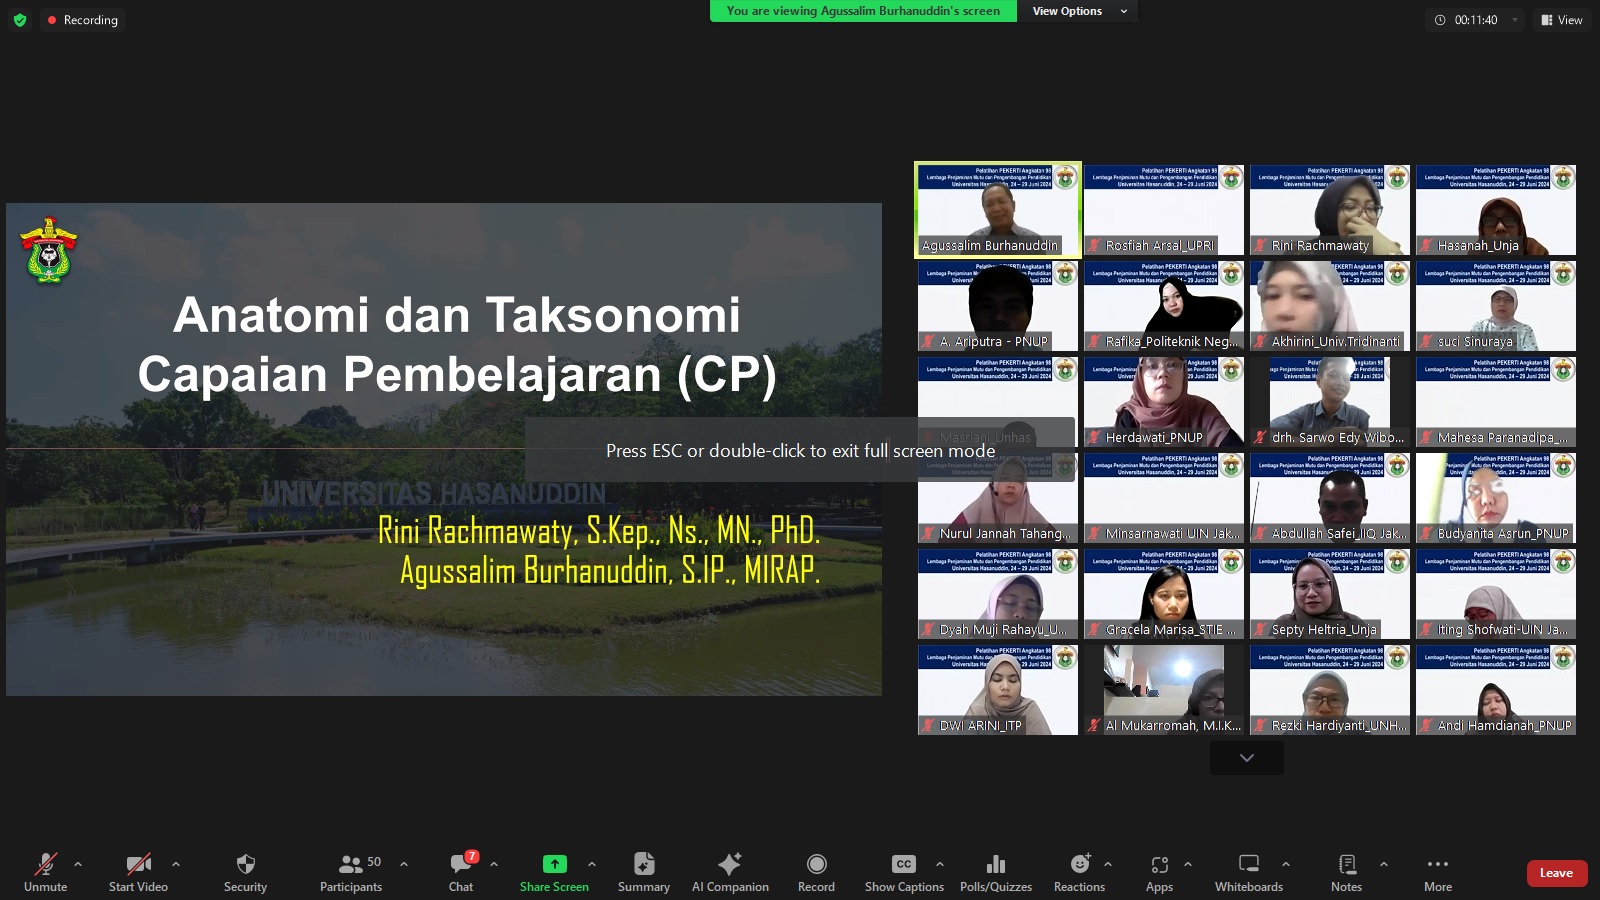The height and width of the screenshot is (900, 1600).
Task: Click the green Share Screen button
Action: (x=554, y=872)
